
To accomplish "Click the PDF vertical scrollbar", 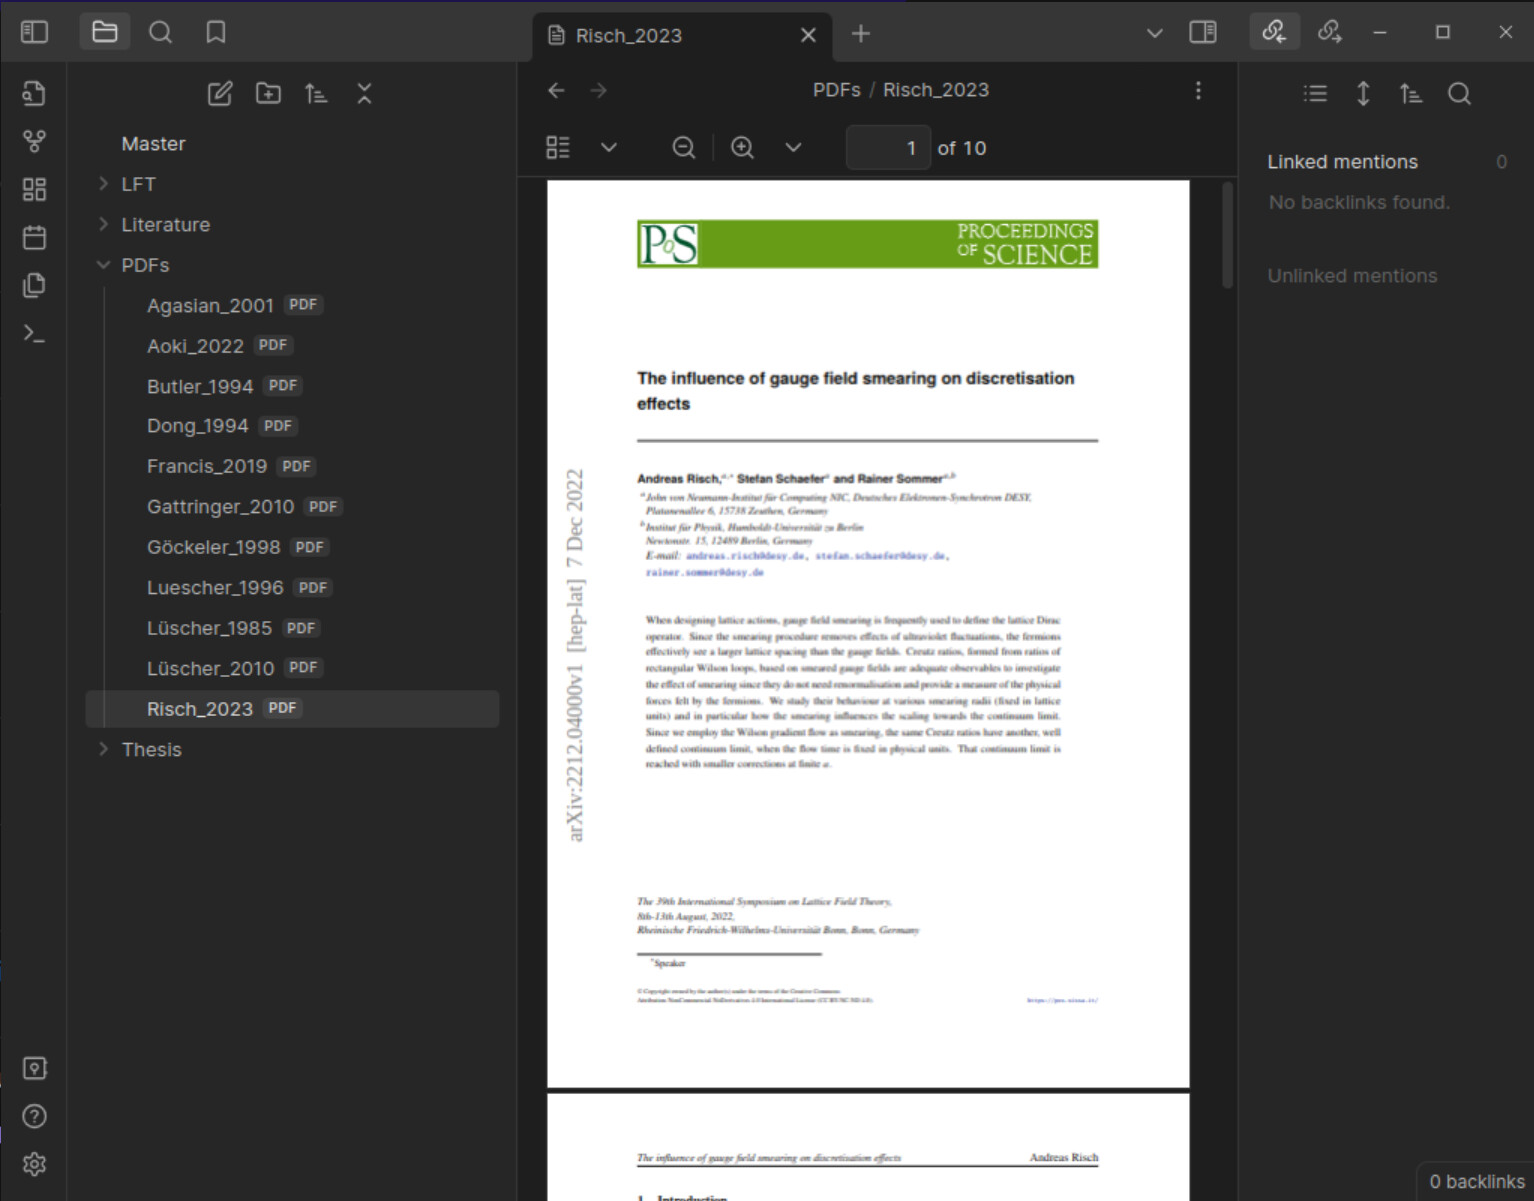I will click(1227, 235).
